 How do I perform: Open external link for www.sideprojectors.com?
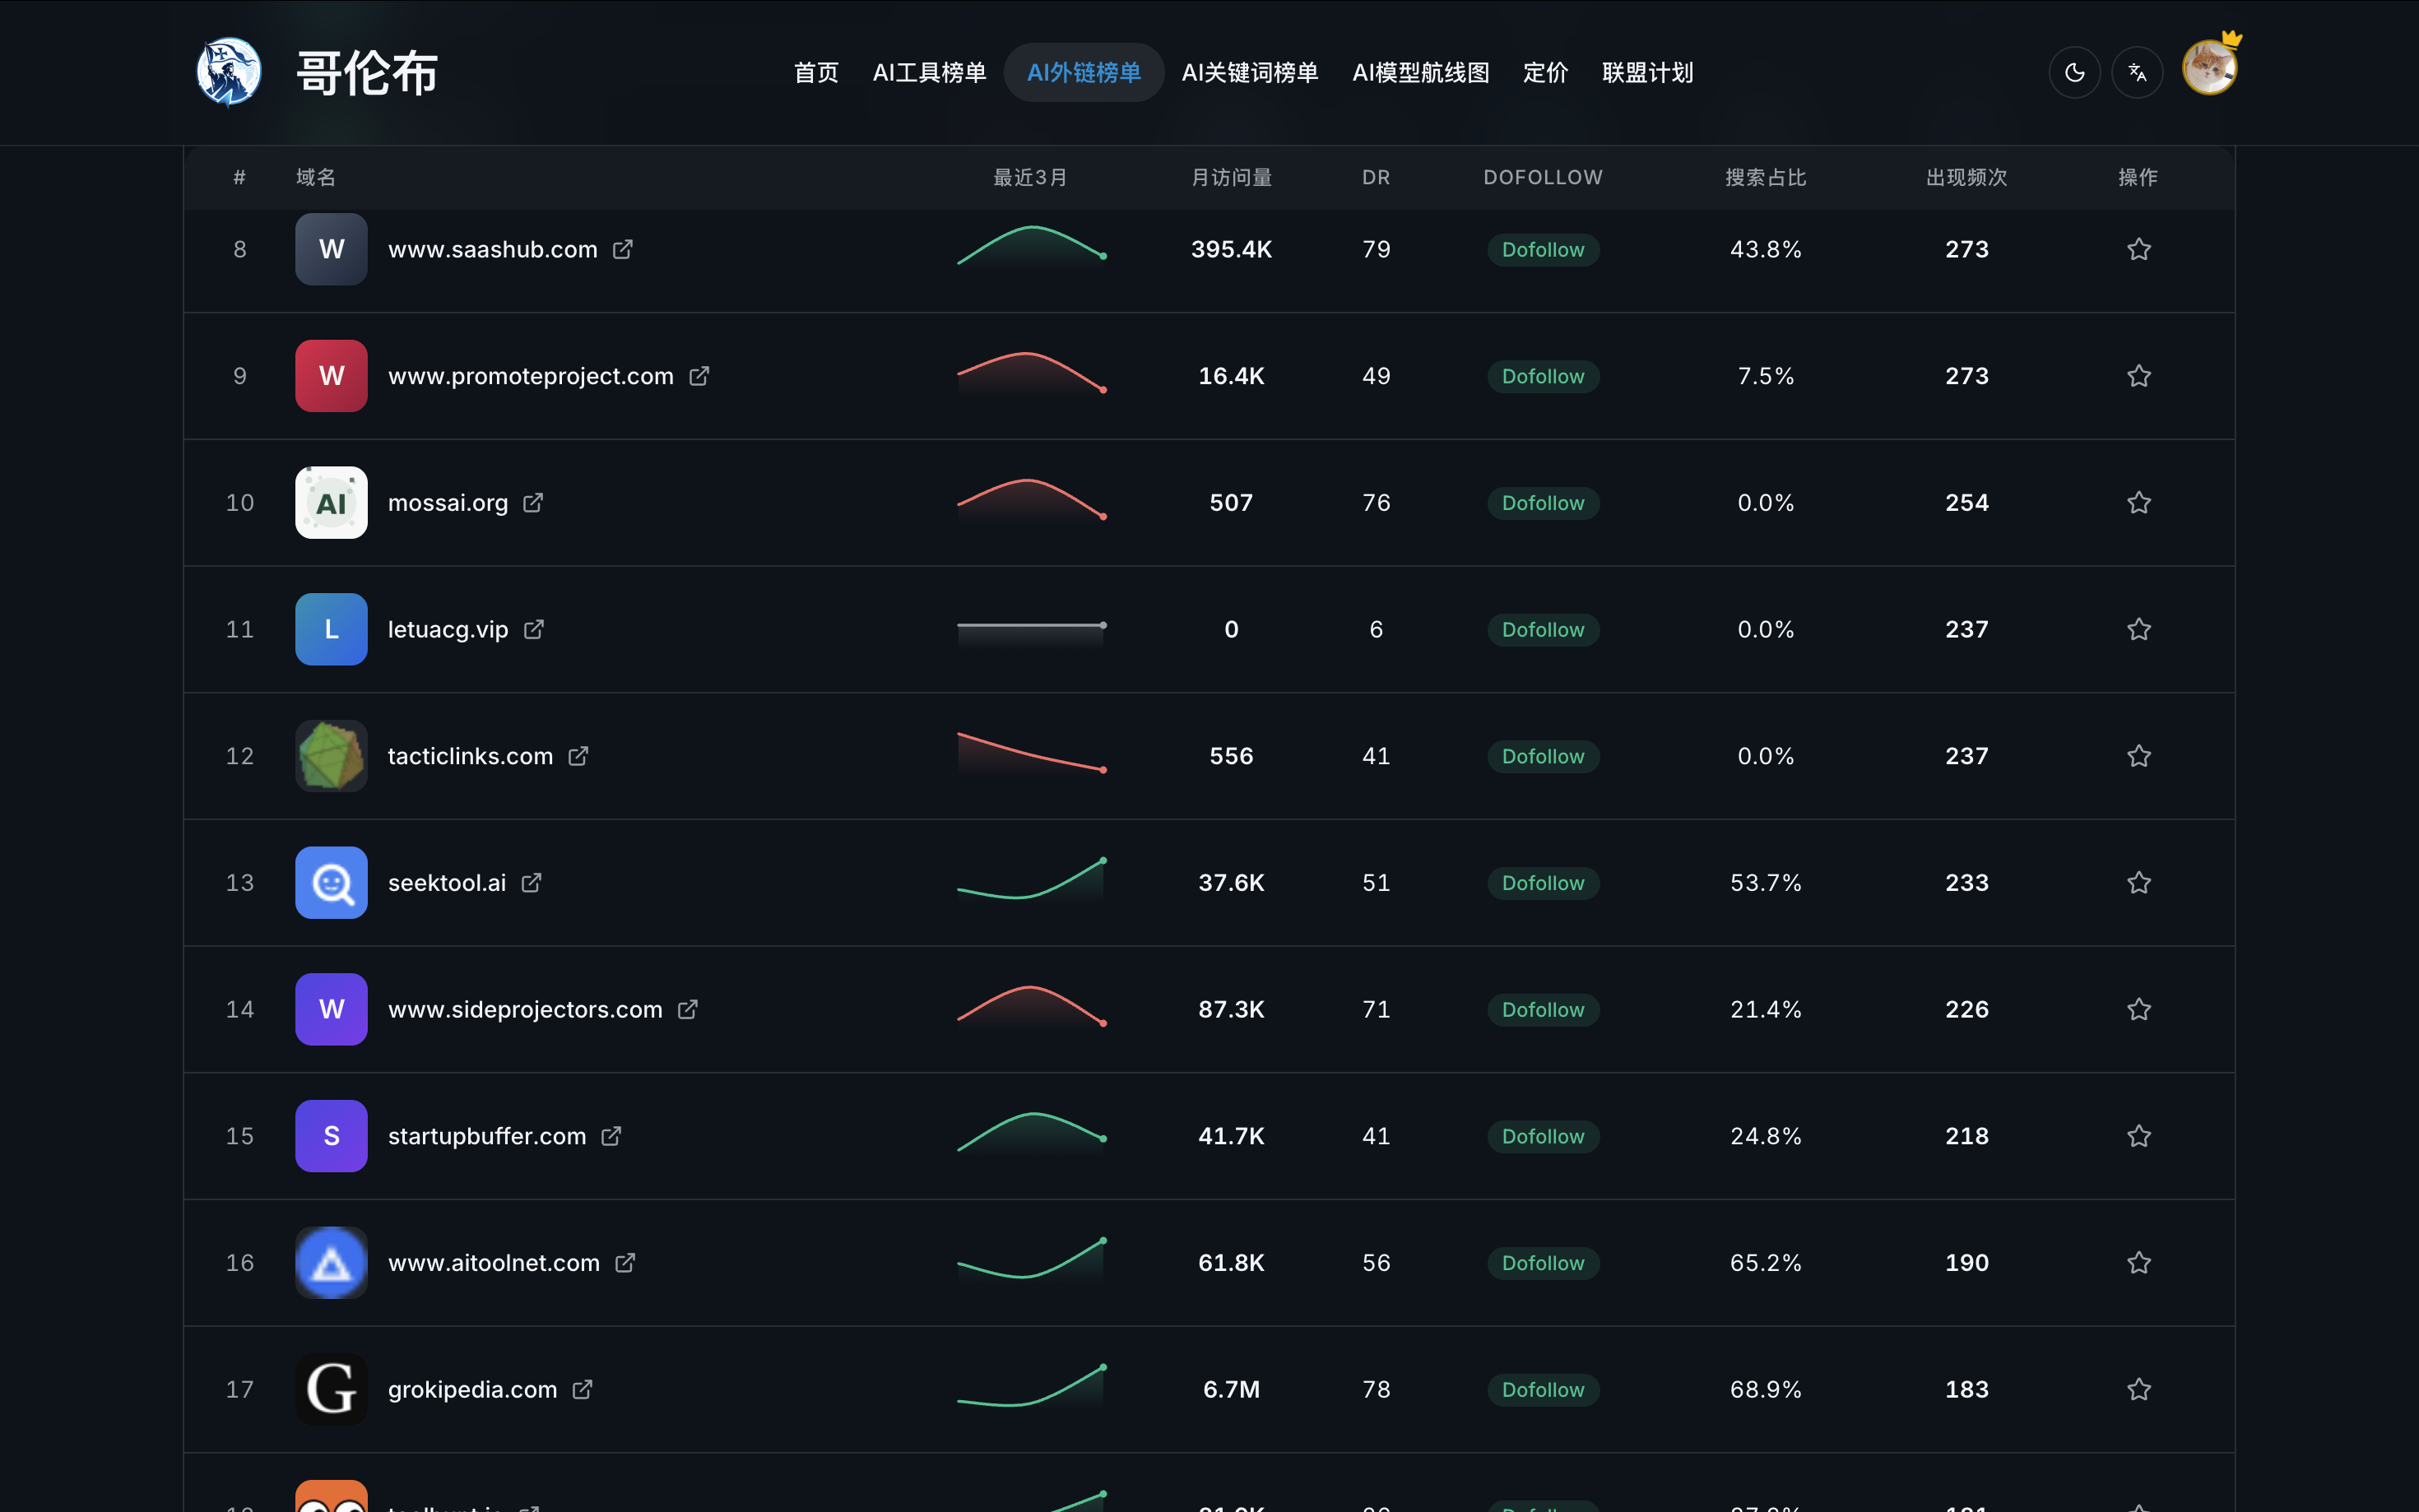[688, 1009]
